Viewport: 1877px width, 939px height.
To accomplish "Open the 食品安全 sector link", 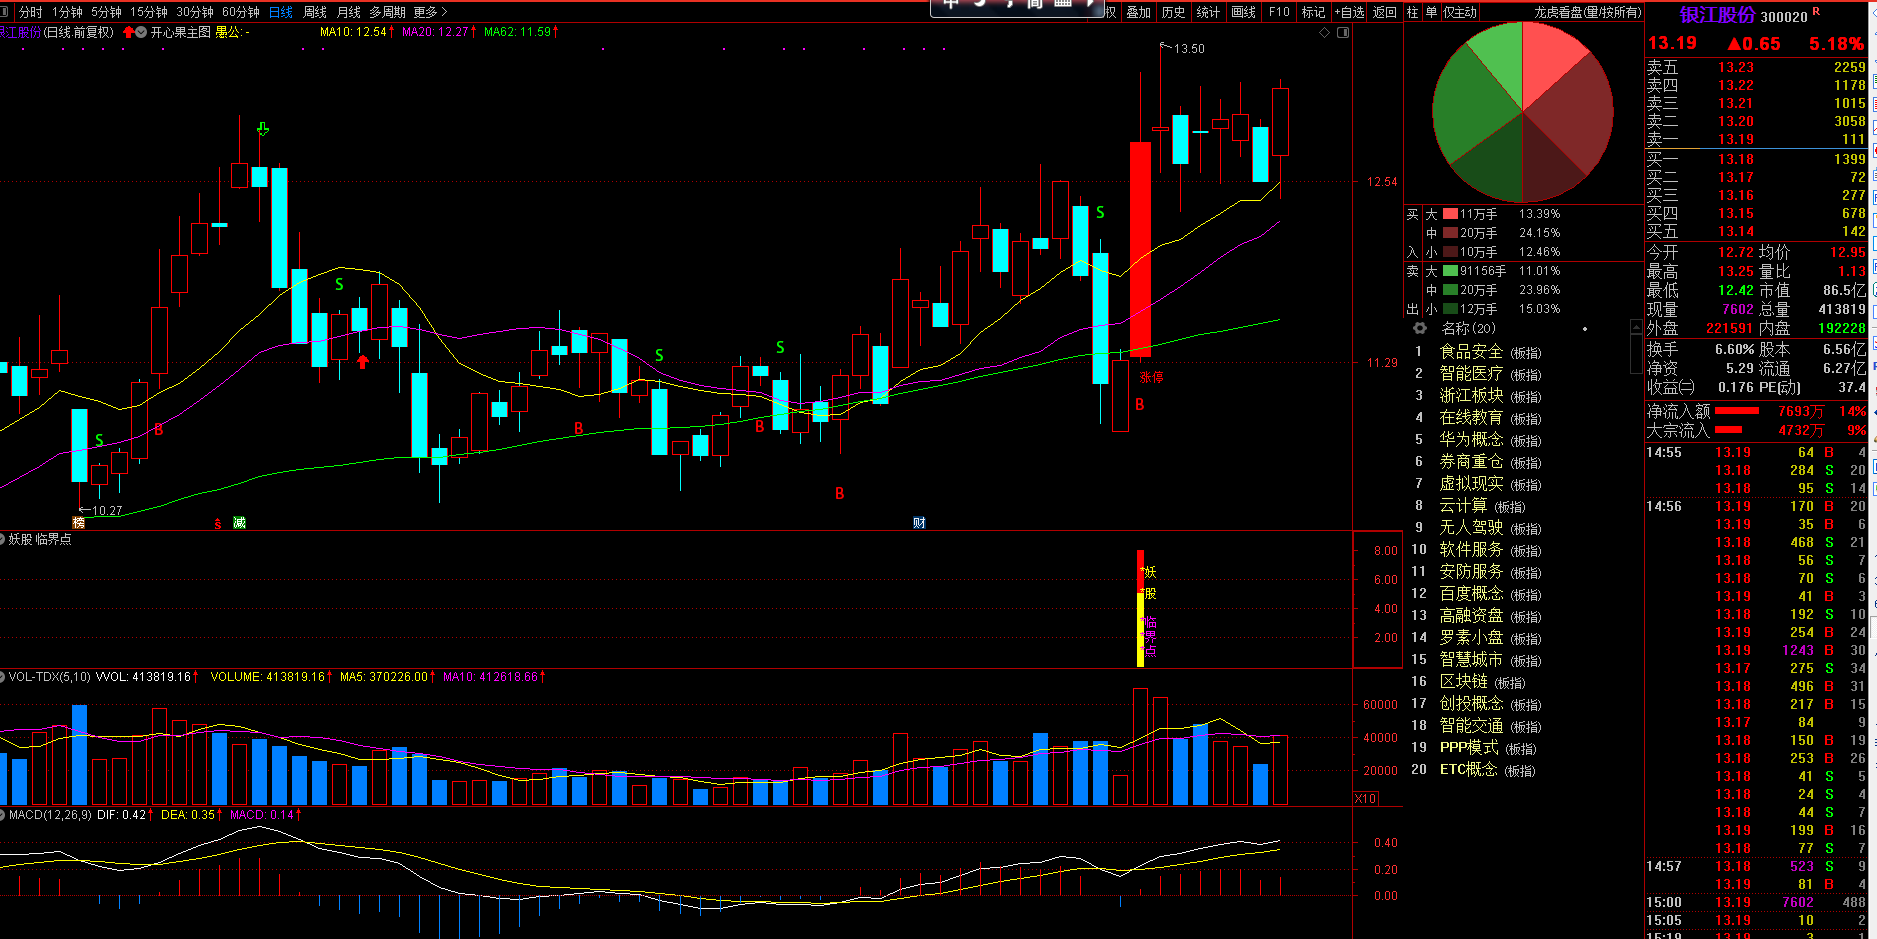I will pos(1470,351).
